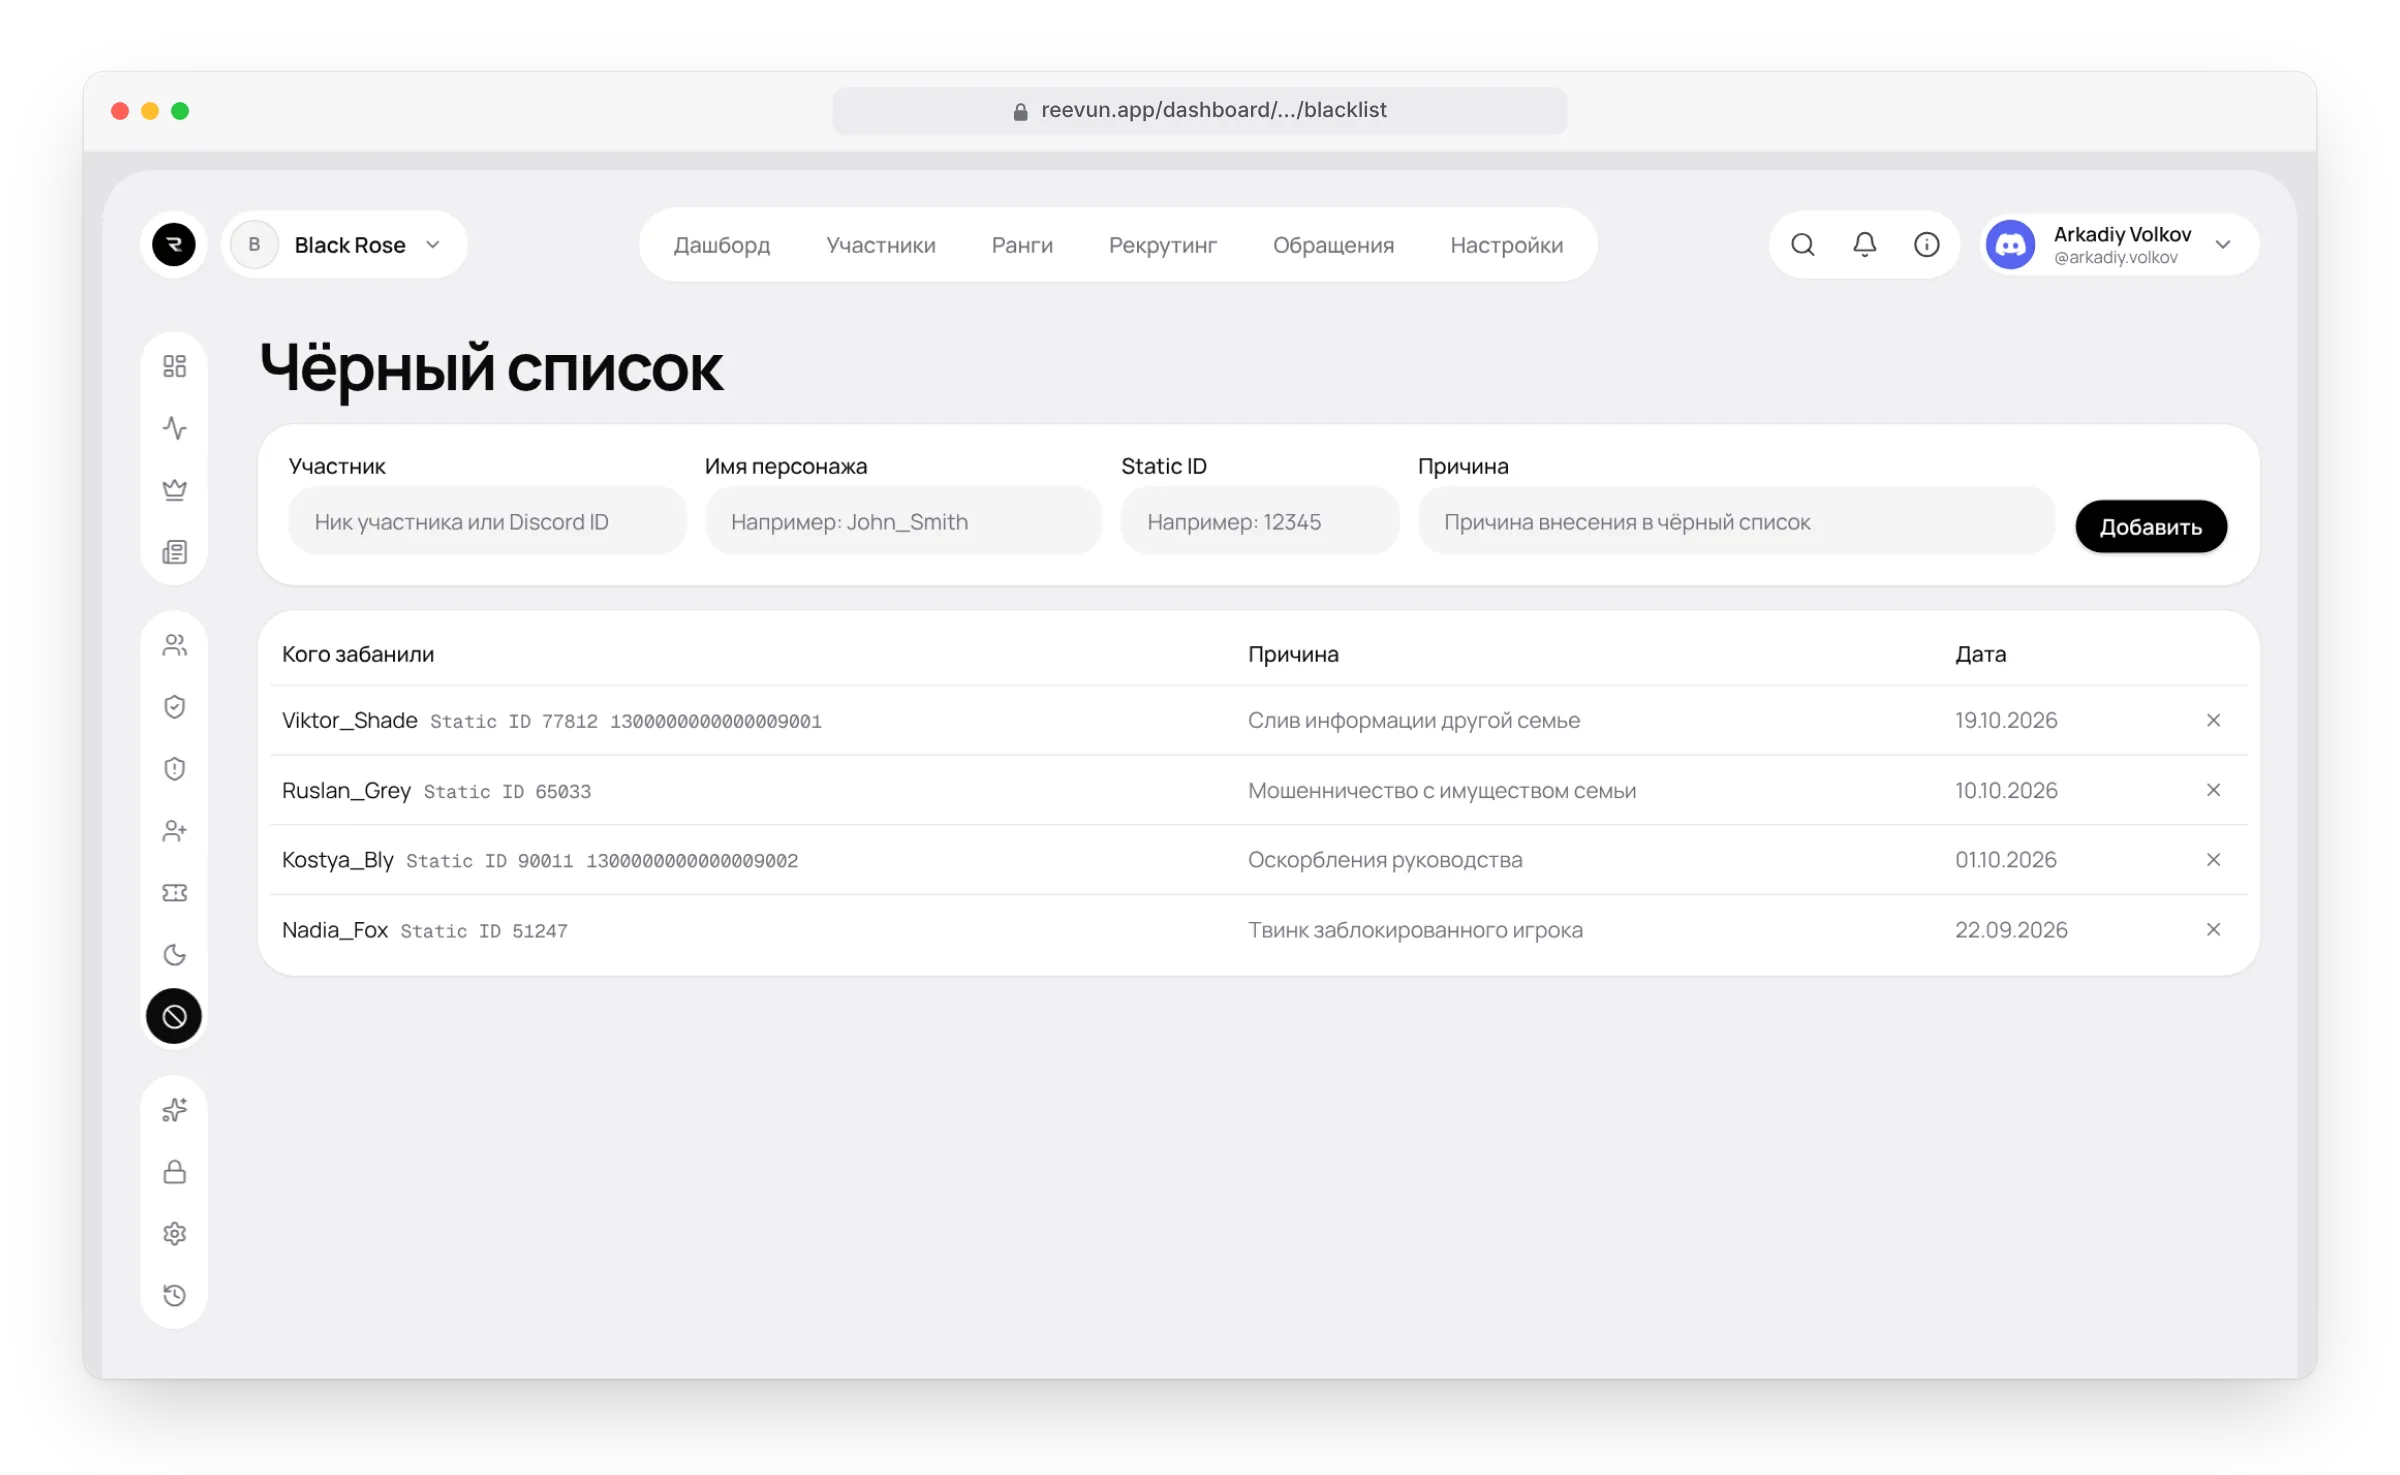Focus the Причина reason input field
Screen dimensions: 2400x1475
coord(1736,521)
